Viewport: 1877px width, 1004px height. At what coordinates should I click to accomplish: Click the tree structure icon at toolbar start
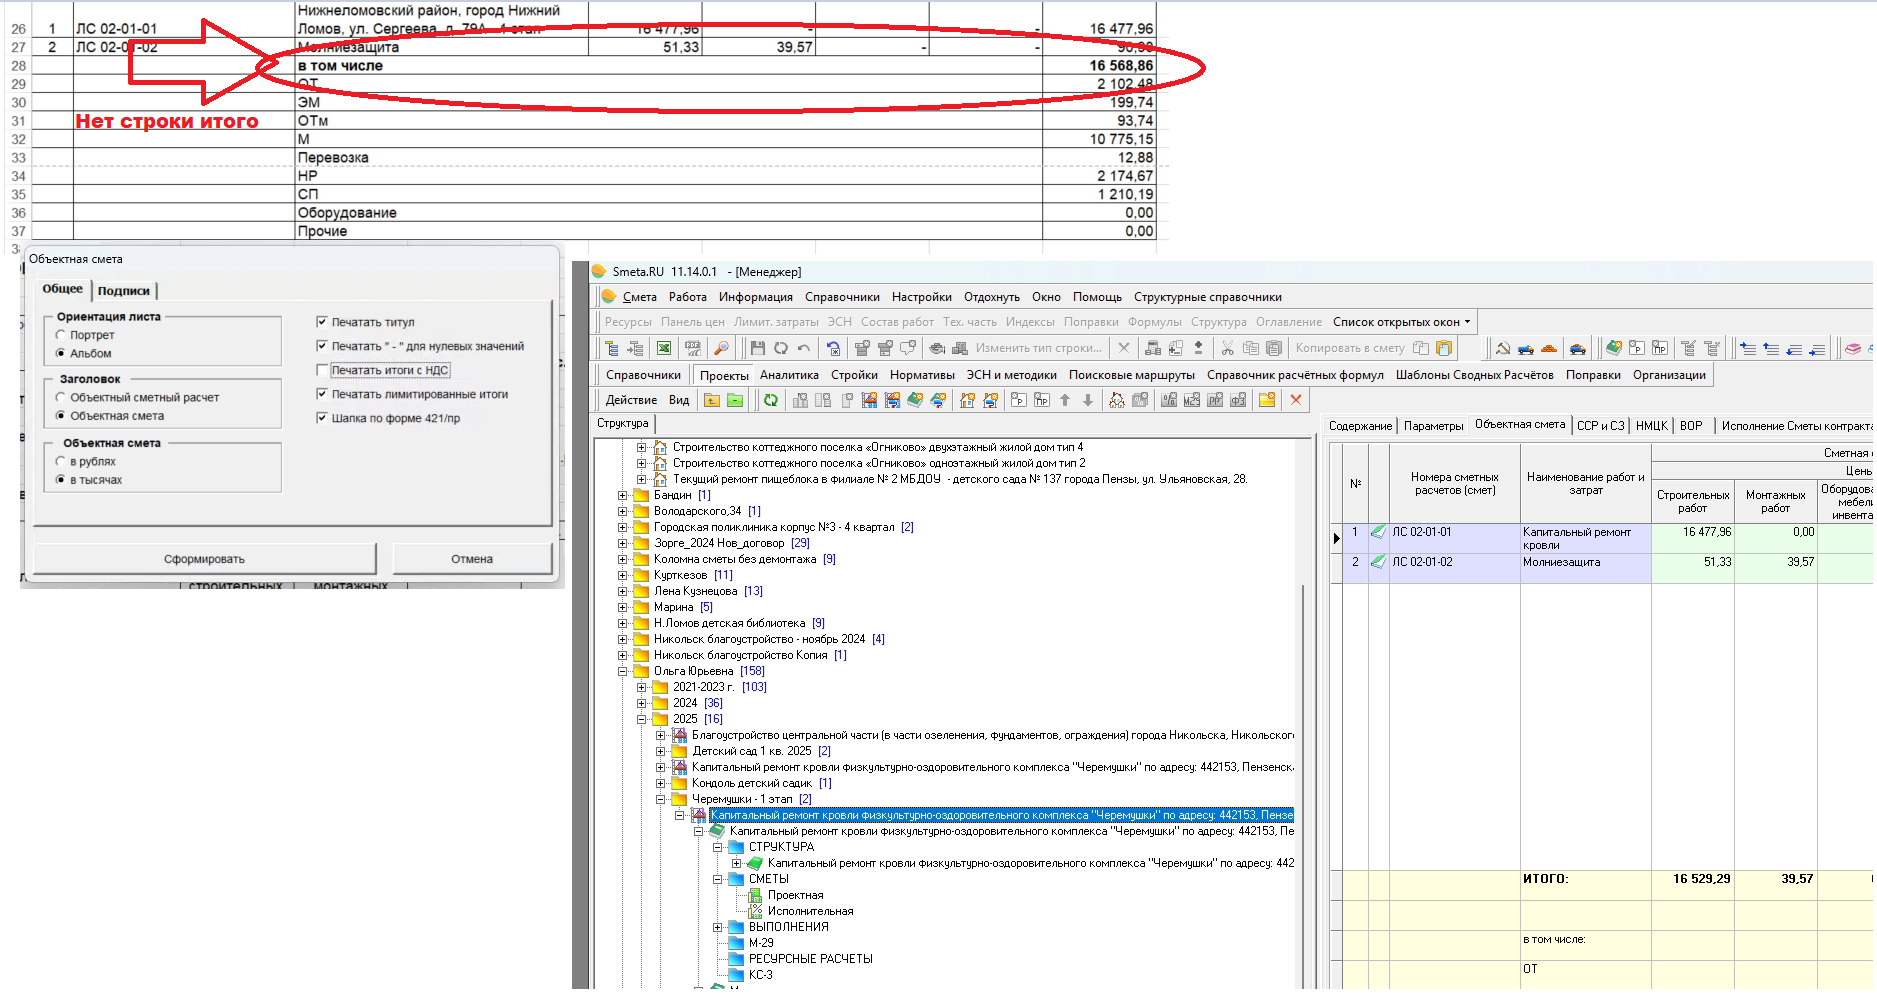(611, 348)
